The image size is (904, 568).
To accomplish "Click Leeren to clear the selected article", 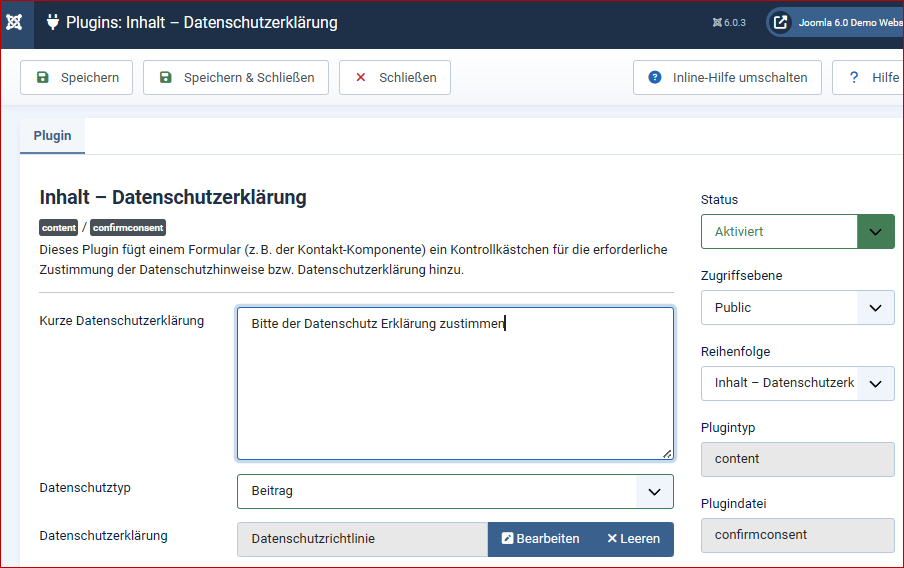I will click(x=633, y=539).
